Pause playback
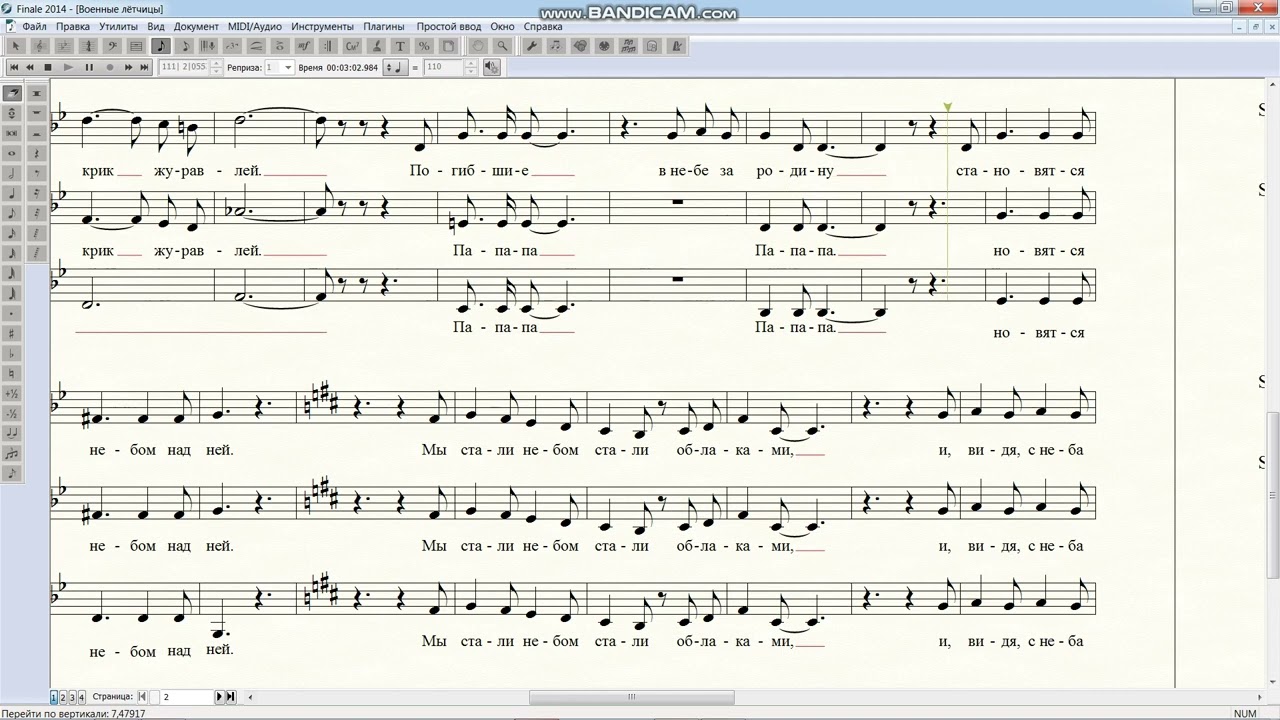This screenshot has width=1280, height=720. tap(89, 67)
